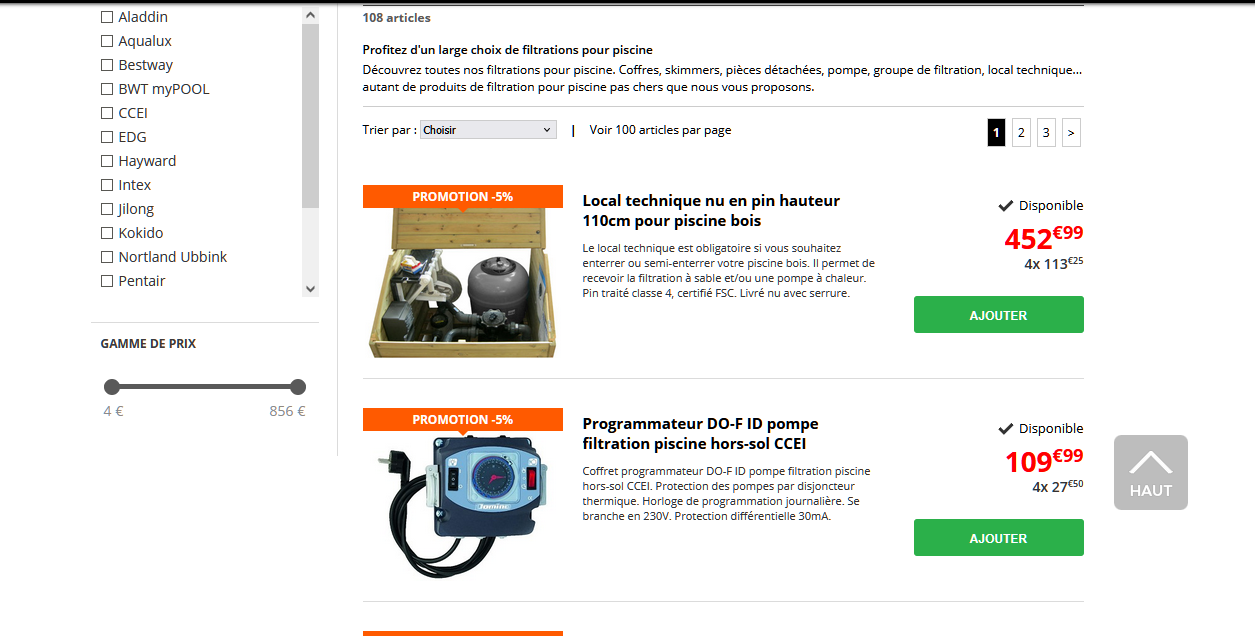Open the Local technique pin product image
The image size is (1255, 636).
(x=462, y=283)
